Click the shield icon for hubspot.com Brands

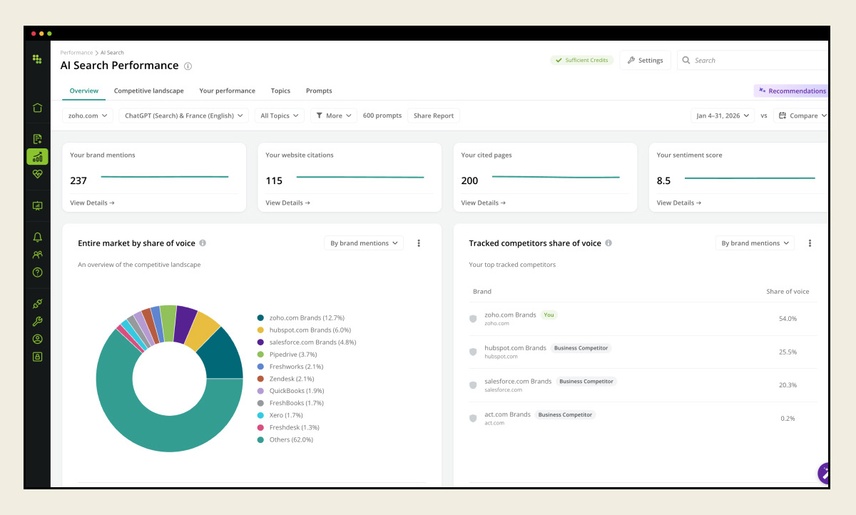473,352
